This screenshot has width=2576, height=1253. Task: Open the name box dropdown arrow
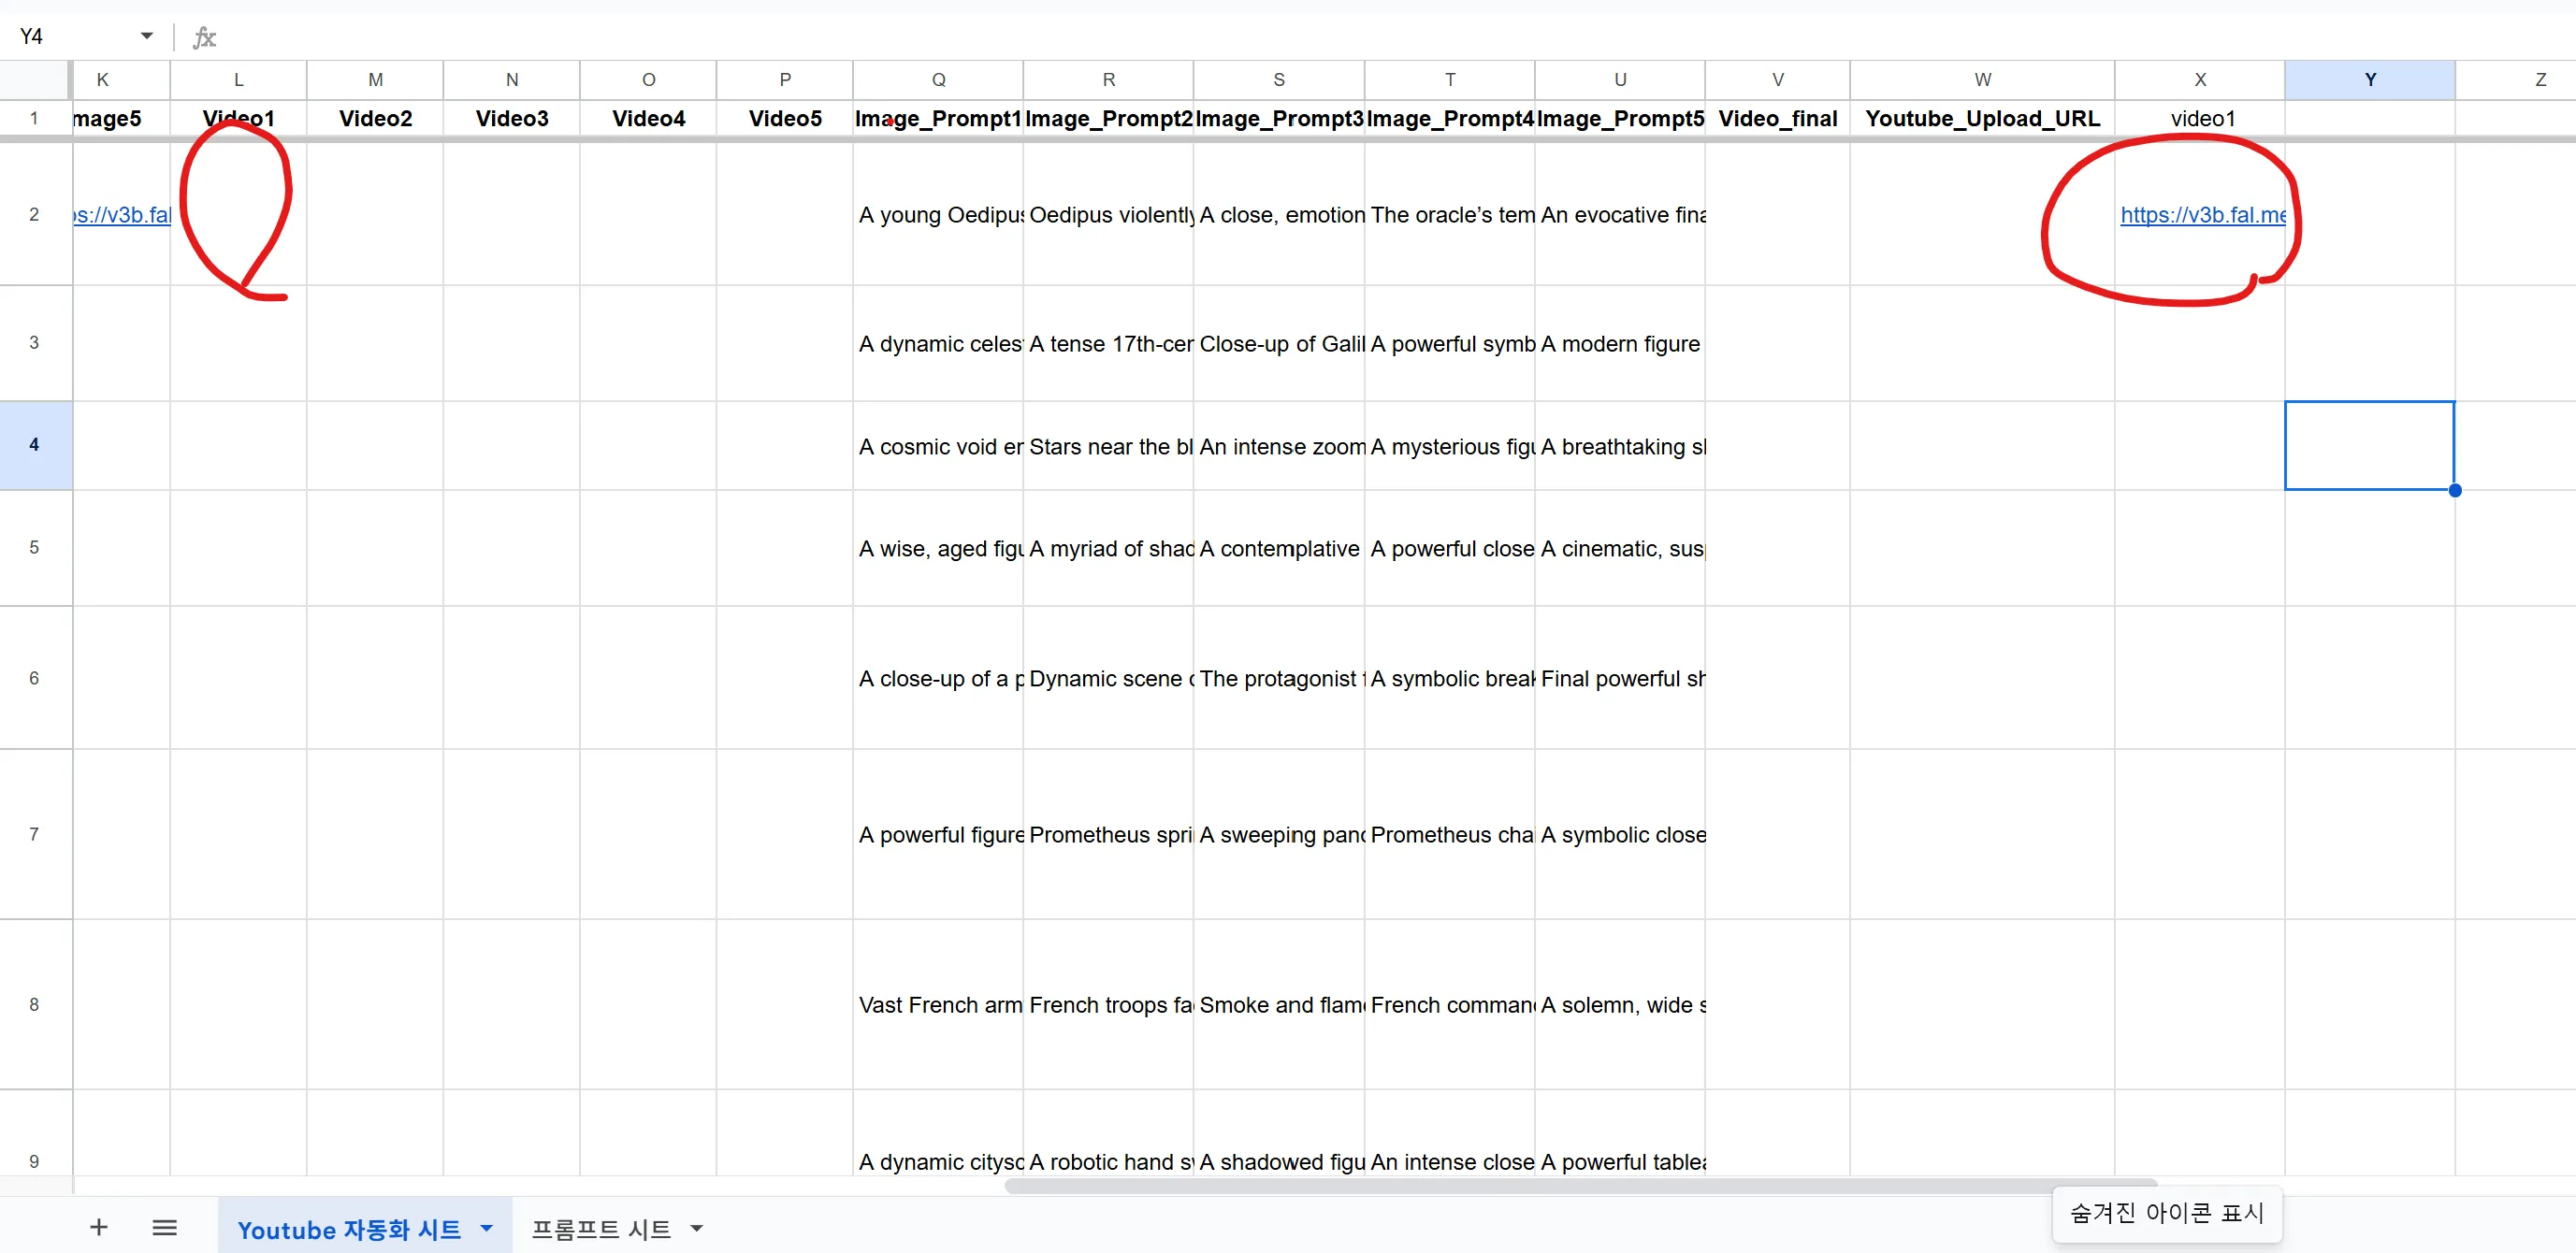tap(146, 36)
